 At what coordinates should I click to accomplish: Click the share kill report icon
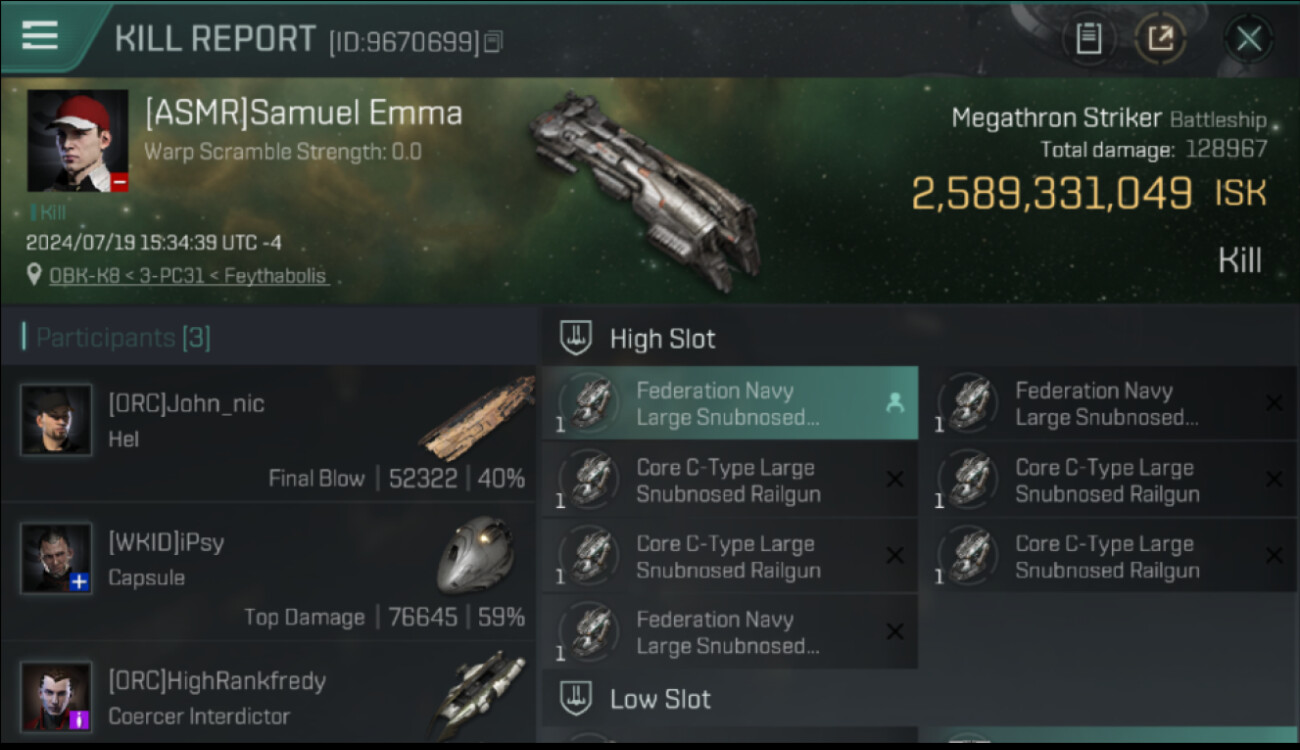click(1160, 39)
